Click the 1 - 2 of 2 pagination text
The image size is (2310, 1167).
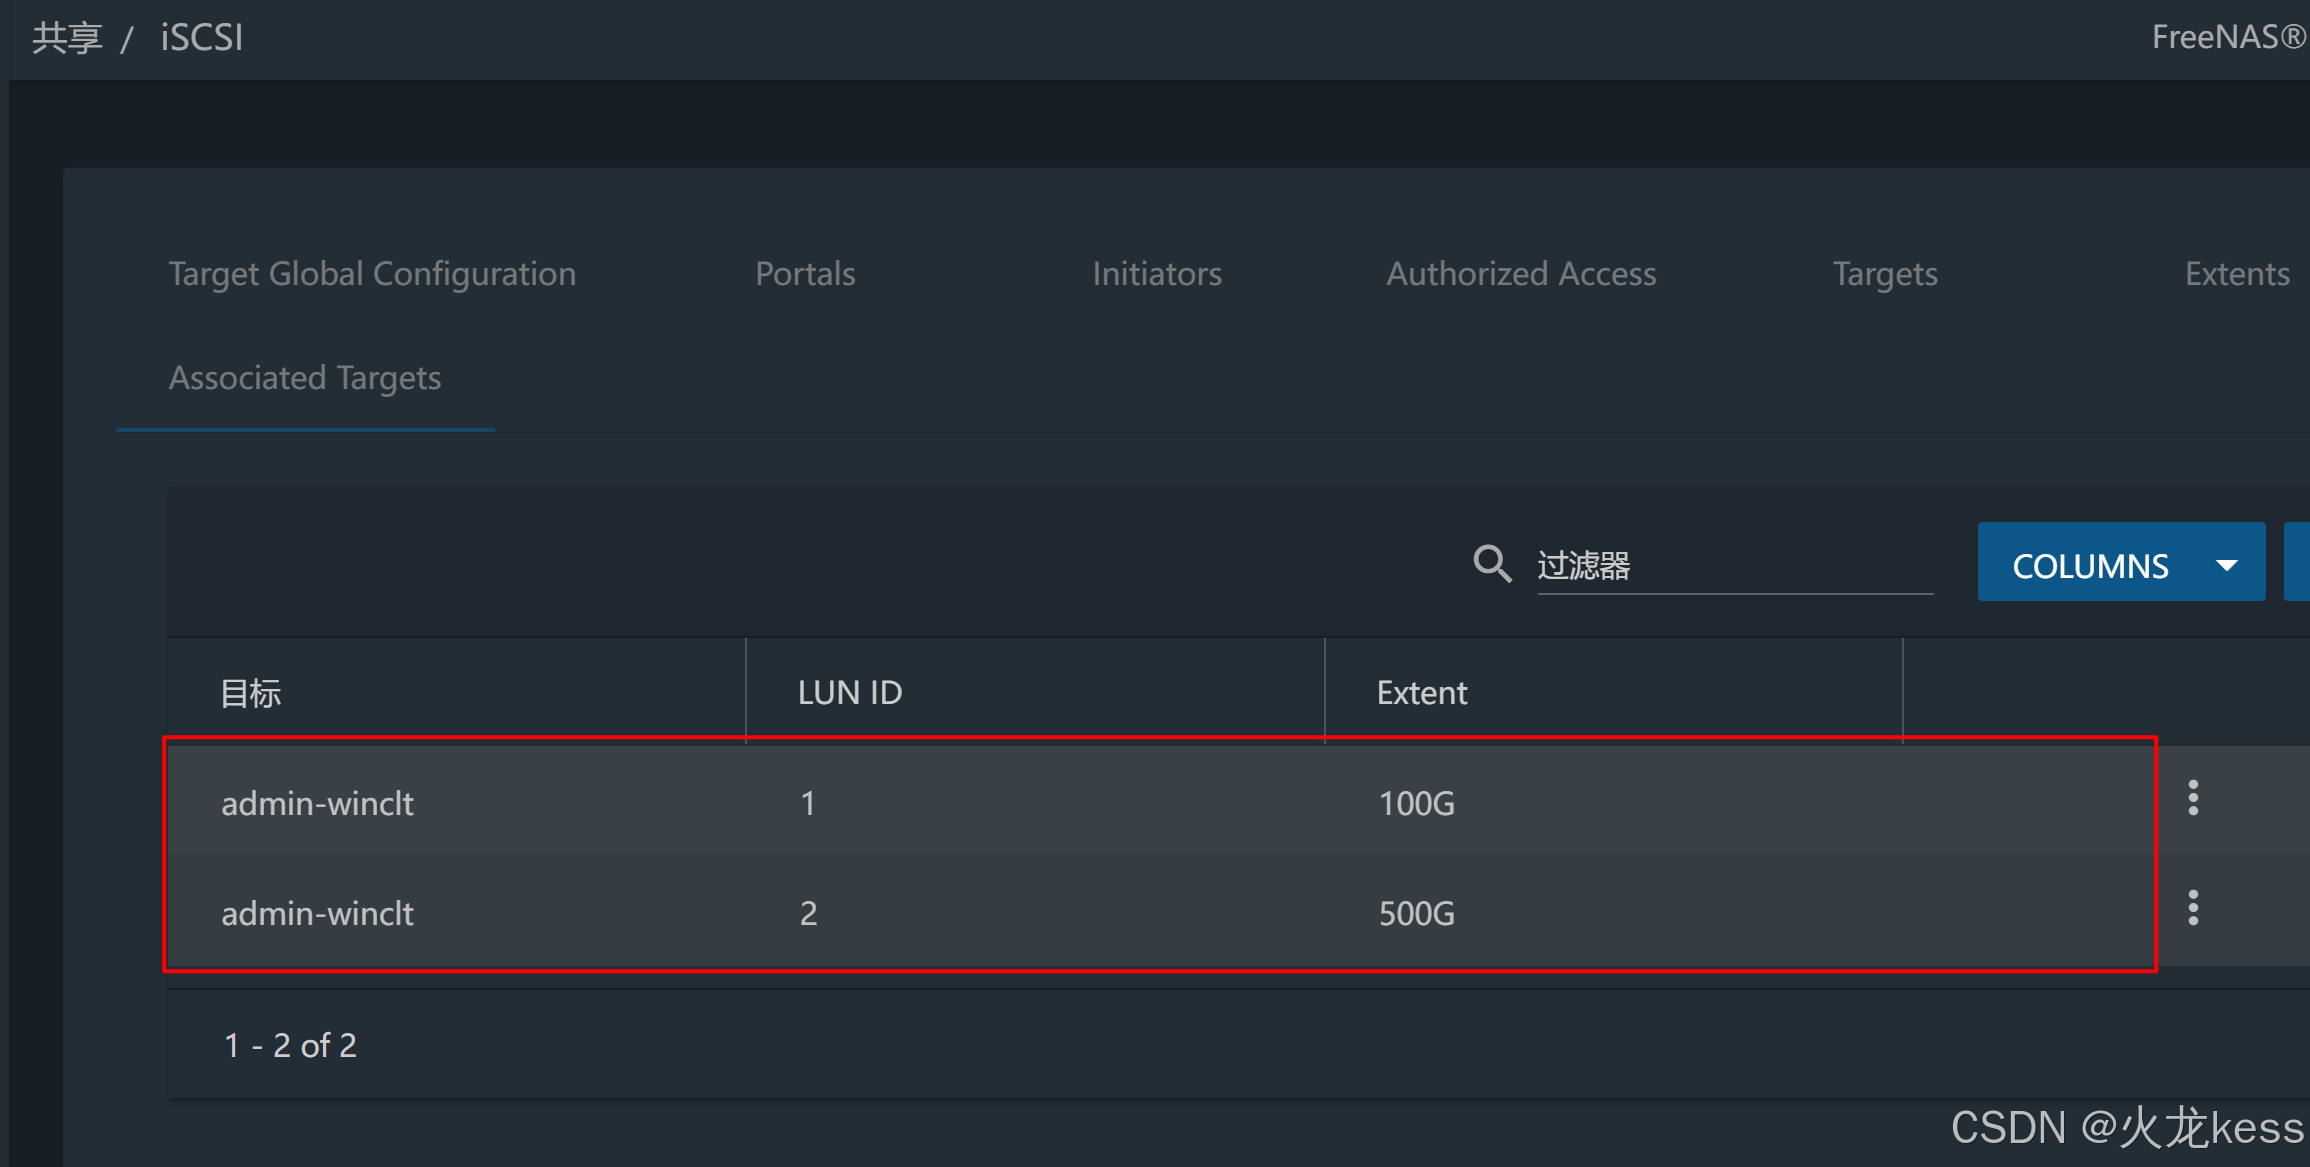pyautogui.click(x=290, y=1045)
